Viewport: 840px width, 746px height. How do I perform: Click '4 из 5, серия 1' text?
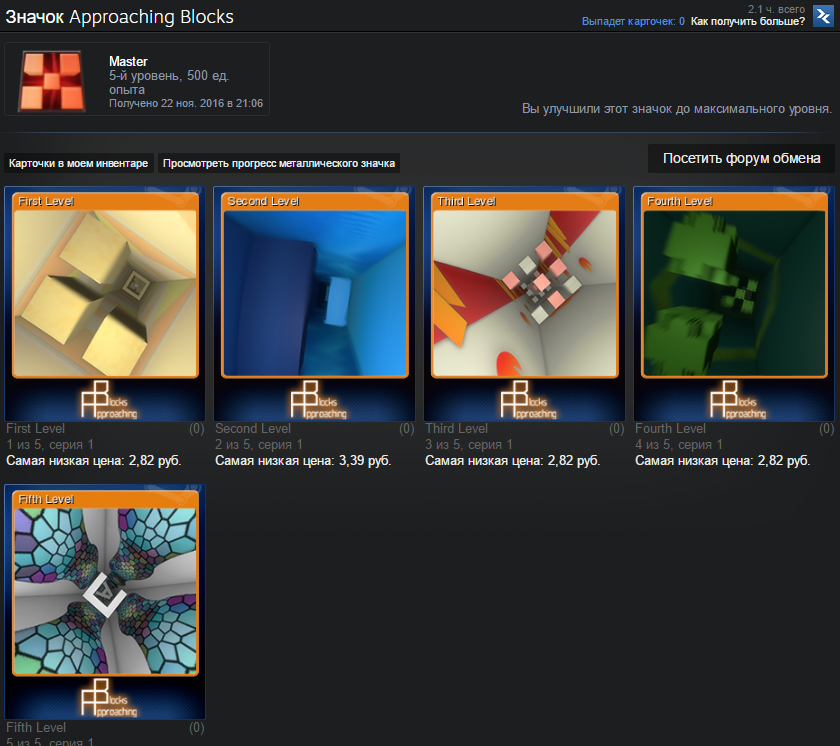click(679, 444)
